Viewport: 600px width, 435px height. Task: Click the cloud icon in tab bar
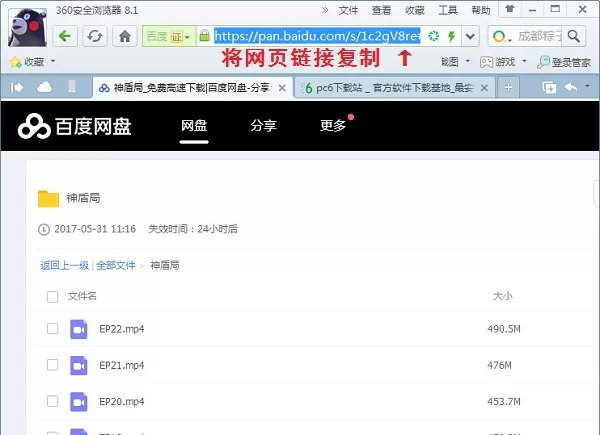coord(44,88)
